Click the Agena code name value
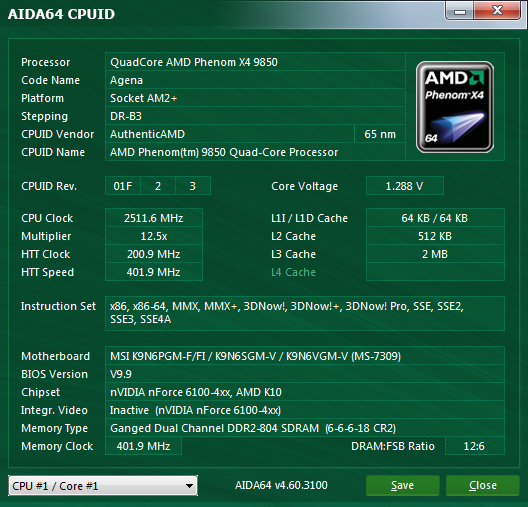This screenshot has width=528, height=507. coord(255,80)
